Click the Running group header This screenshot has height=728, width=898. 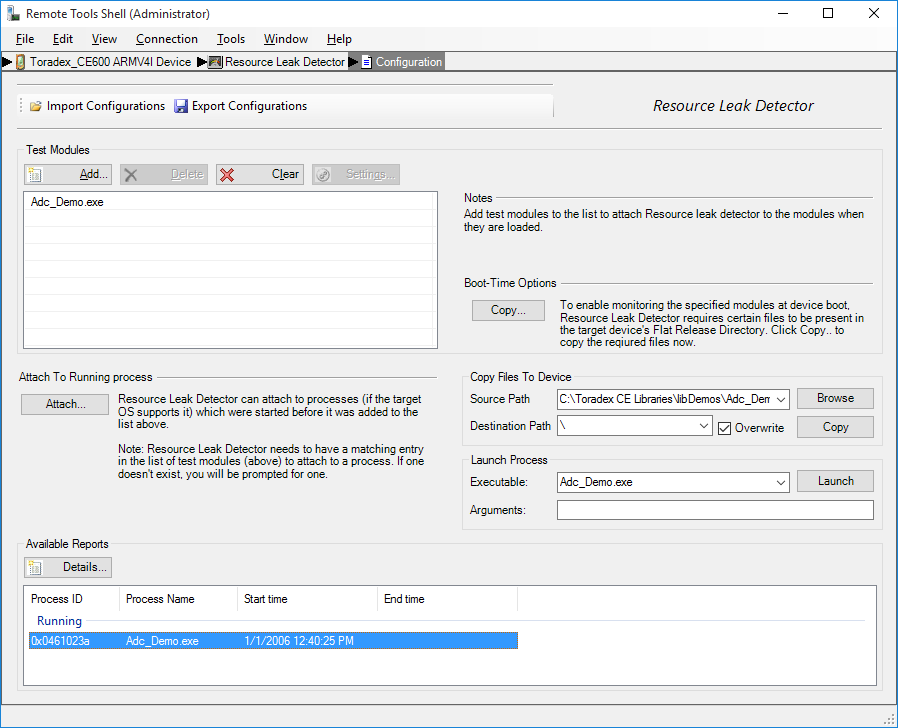click(x=60, y=621)
